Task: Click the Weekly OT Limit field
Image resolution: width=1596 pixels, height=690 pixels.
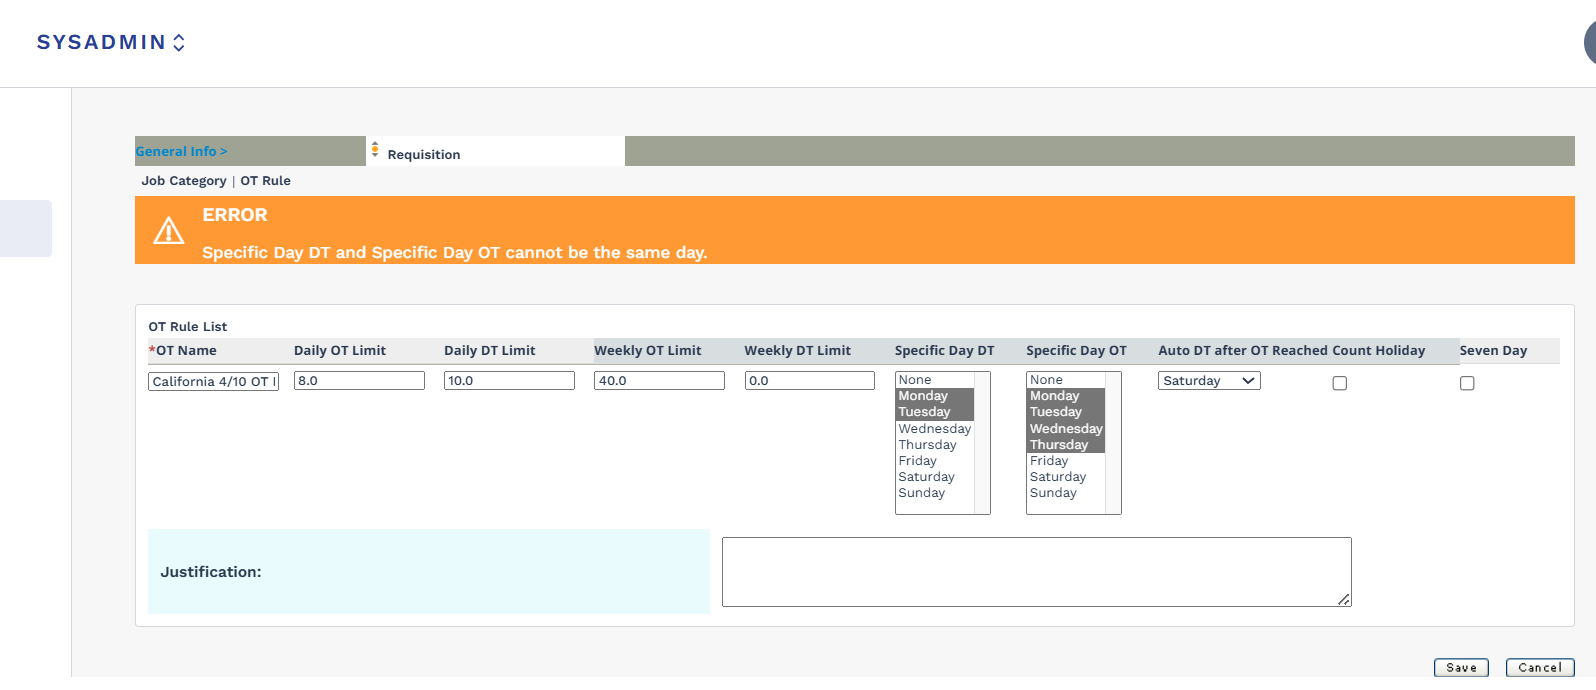Action: pyautogui.click(x=659, y=381)
